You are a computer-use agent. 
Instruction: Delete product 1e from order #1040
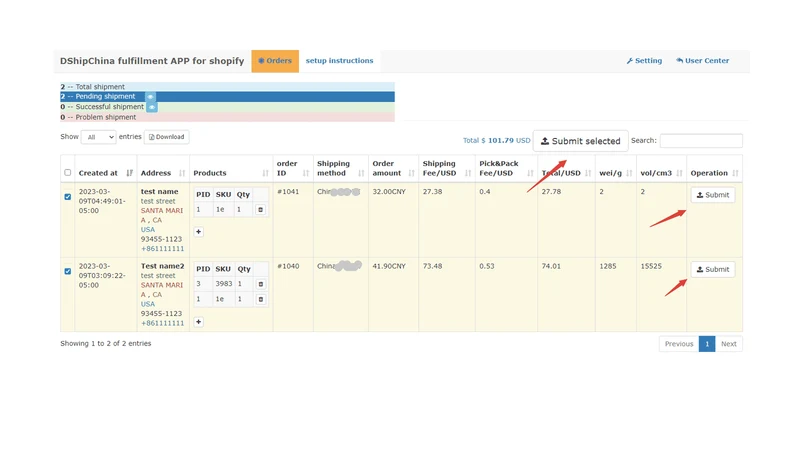coord(260,299)
